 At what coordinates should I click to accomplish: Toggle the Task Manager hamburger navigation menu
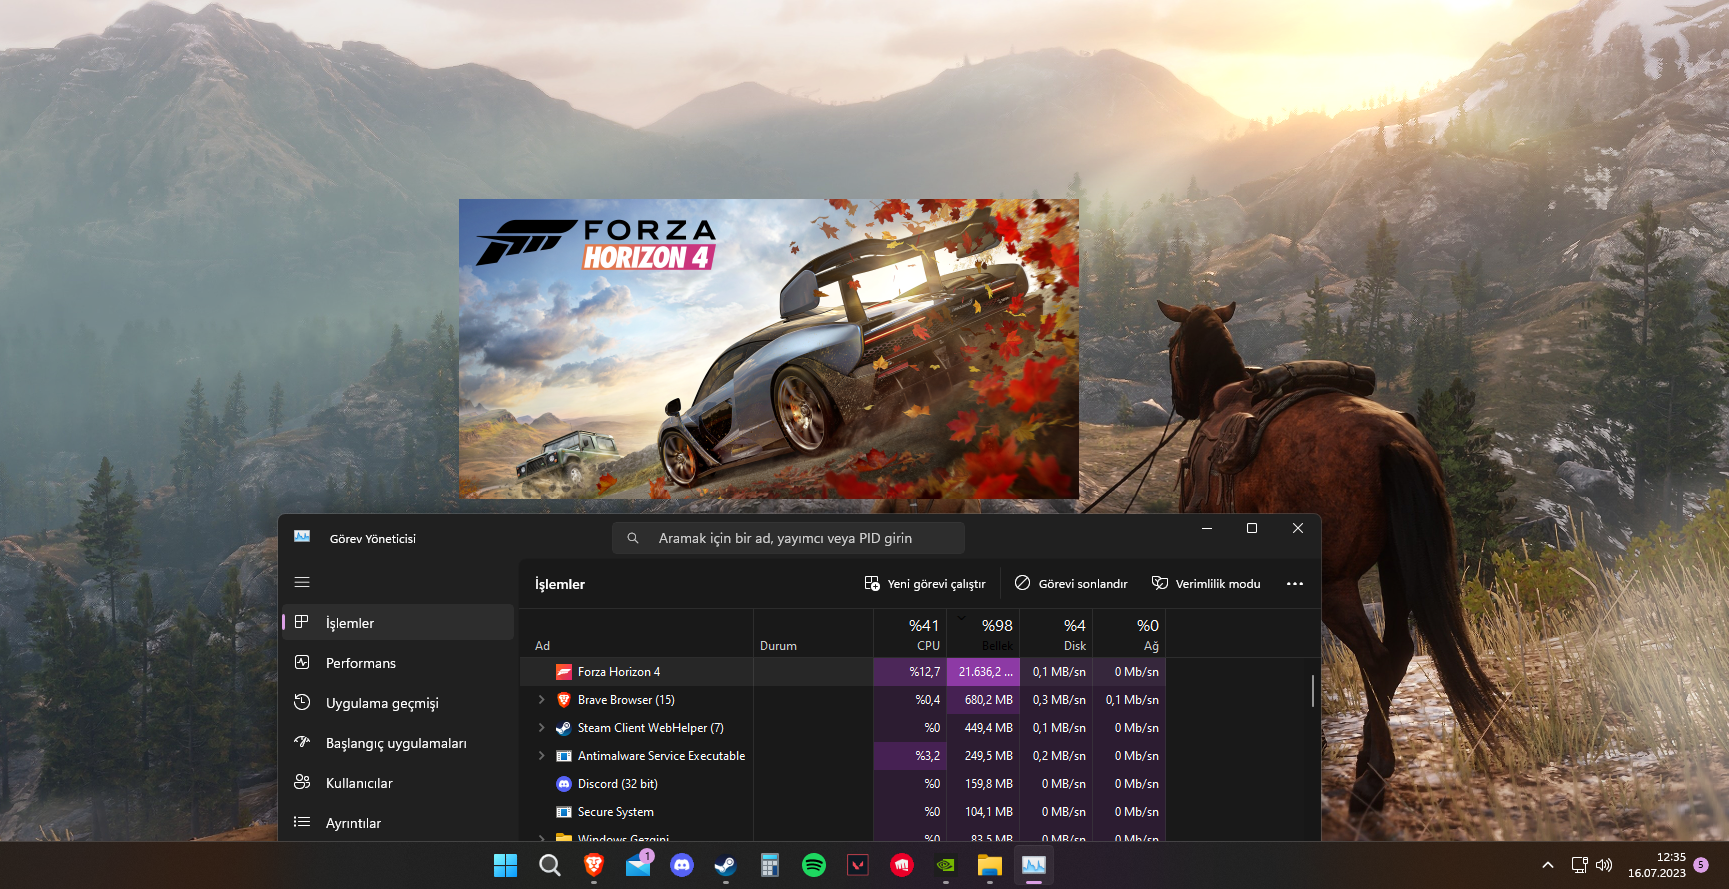pyautogui.click(x=302, y=582)
